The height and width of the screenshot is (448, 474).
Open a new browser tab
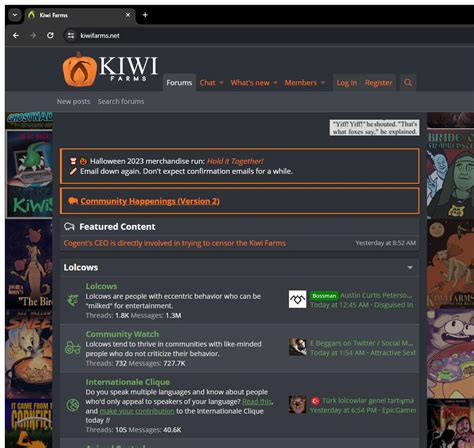pyautogui.click(x=145, y=15)
